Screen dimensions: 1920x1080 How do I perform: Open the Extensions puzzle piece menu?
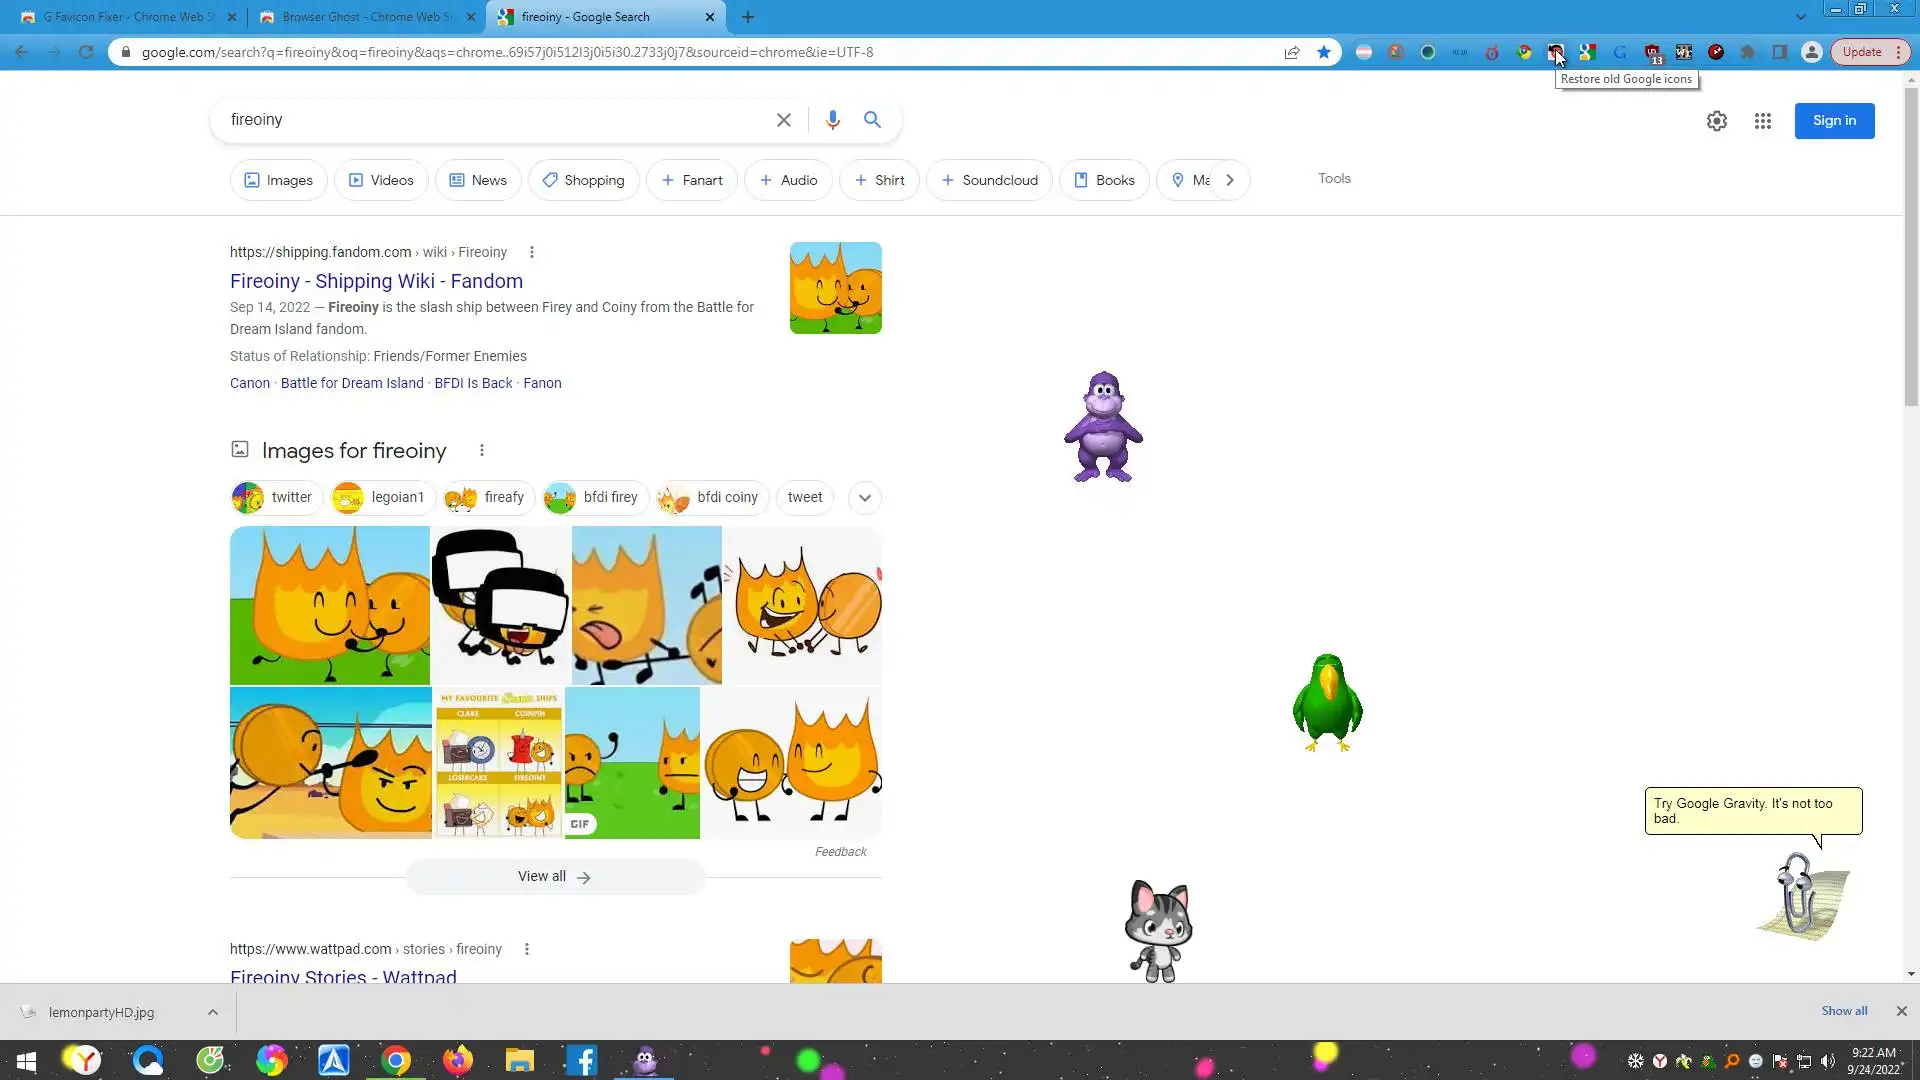[x=1748, y=52]
